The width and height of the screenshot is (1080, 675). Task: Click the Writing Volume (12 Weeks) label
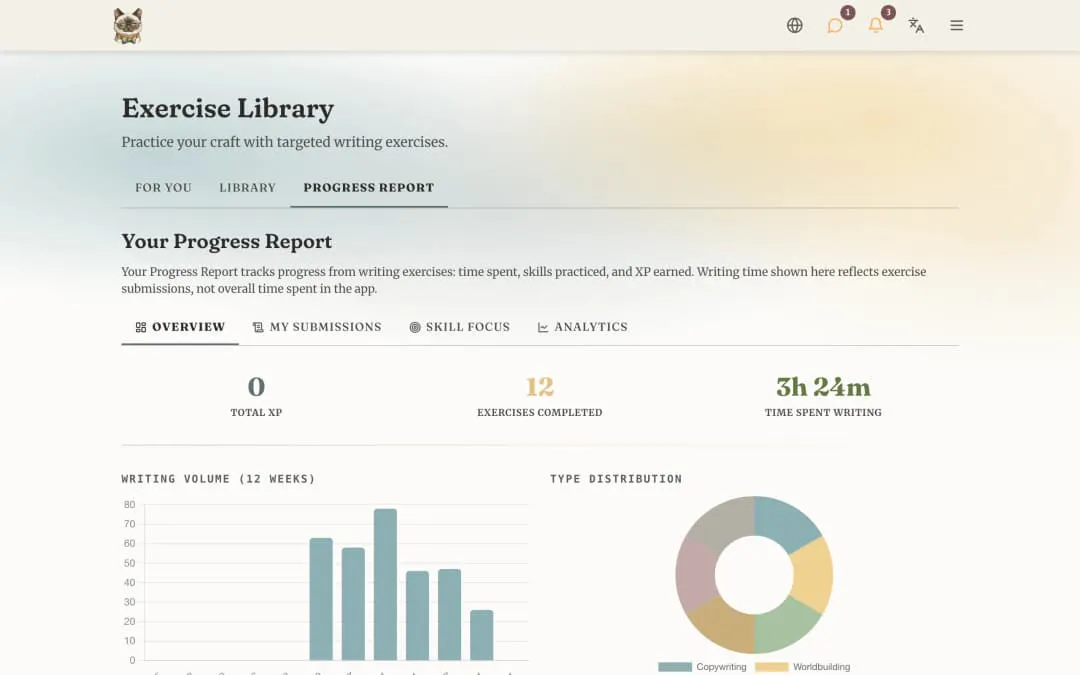click(218, 479)
